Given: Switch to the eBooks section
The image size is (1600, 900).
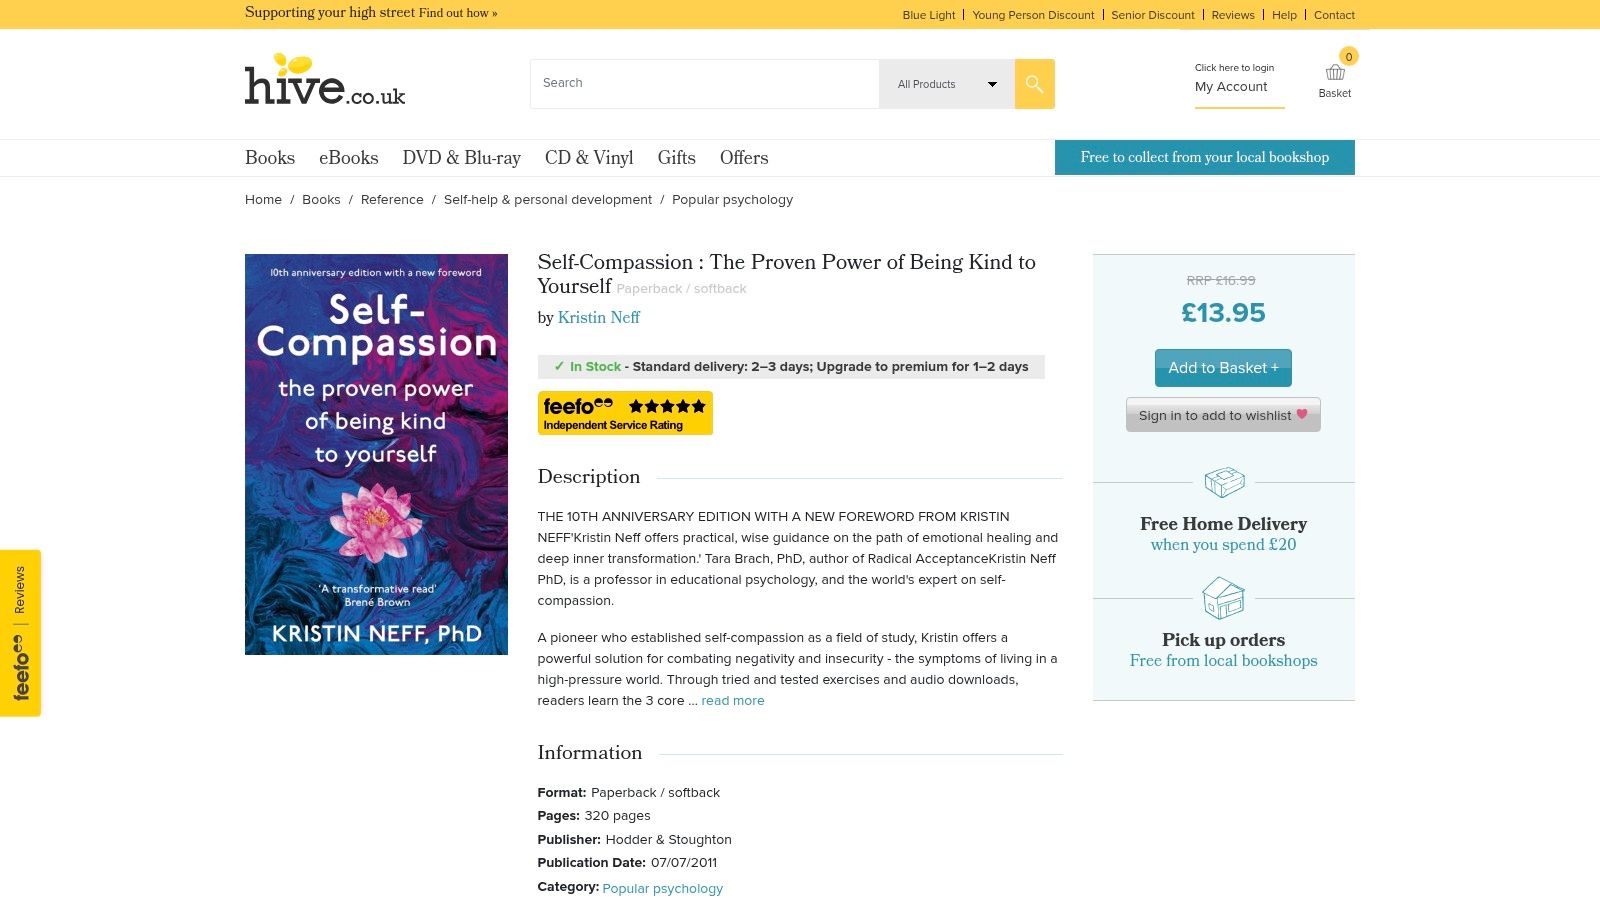Looking at the screenshot, I should point(348,157).
